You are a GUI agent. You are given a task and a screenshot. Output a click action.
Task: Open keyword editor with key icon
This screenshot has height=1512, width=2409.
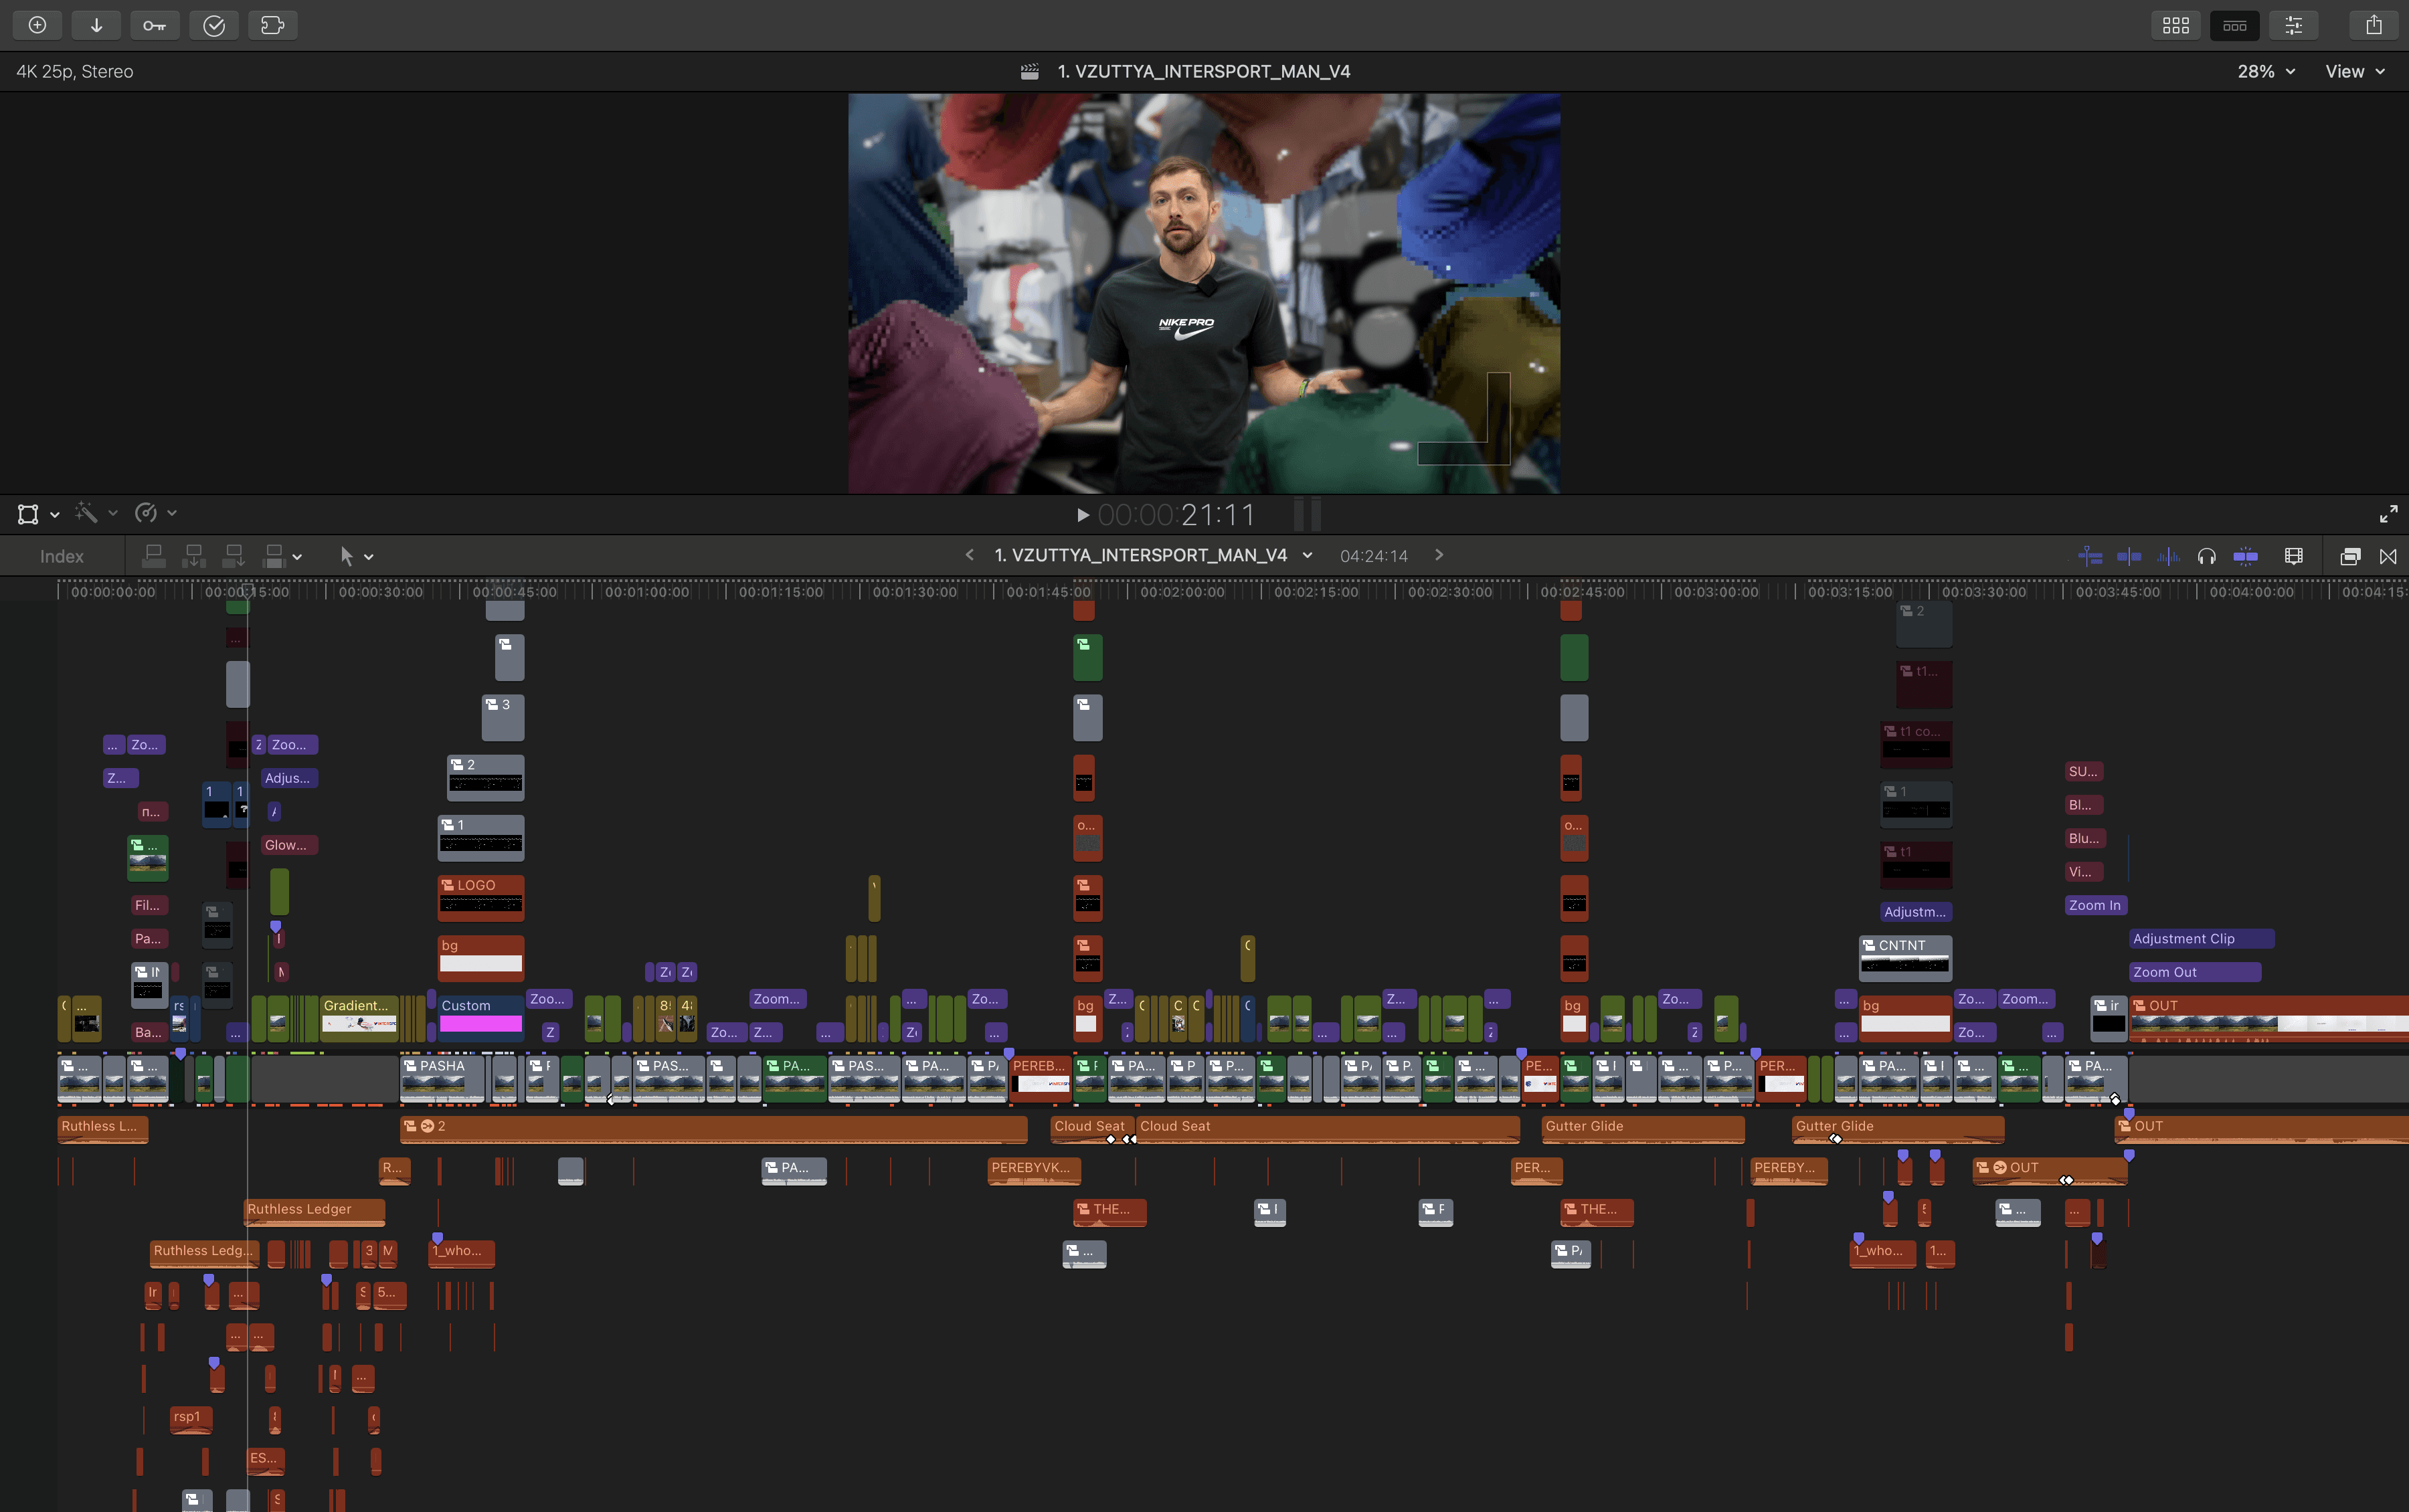154,25
